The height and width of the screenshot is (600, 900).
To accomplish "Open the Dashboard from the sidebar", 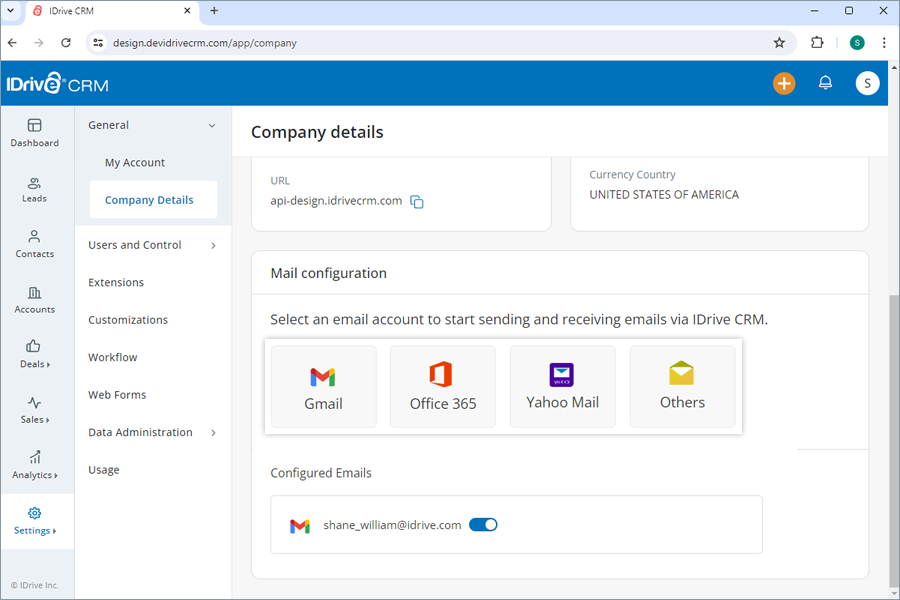I will pyautogui.click(x=36, y=133).
